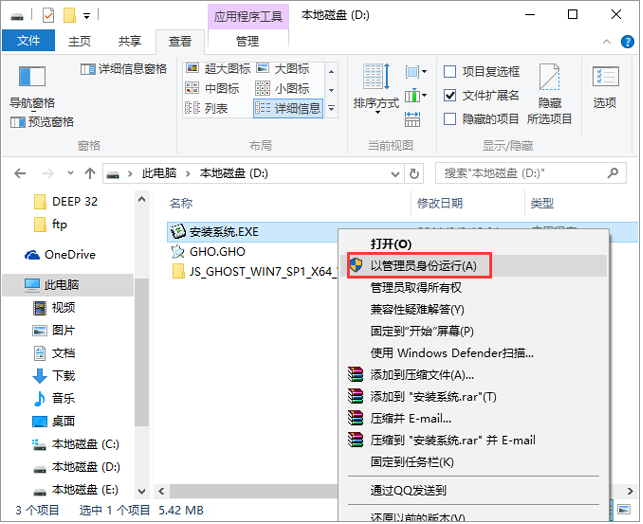
Task: Click the Navigation pane icon
Action: (x=32, y=76)
